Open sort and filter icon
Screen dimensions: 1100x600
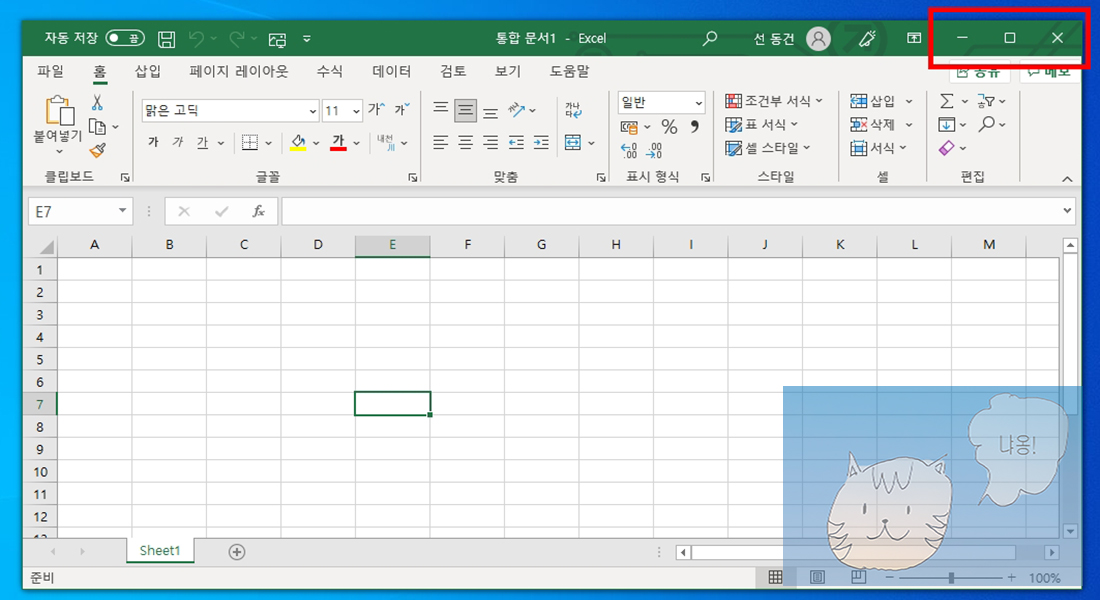[x=986, y=102]
